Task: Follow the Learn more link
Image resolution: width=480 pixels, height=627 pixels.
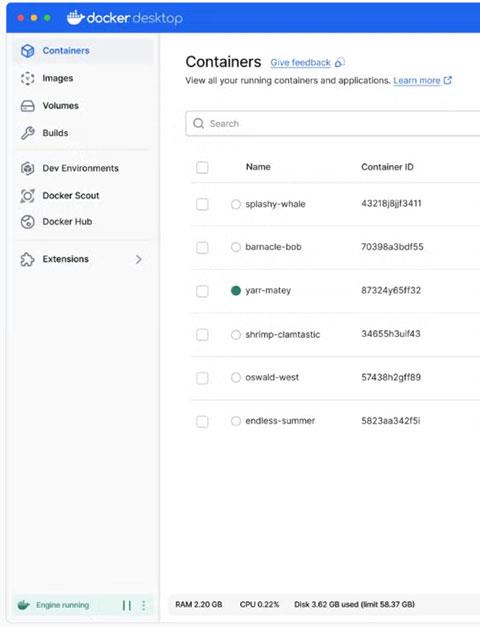Action: [417, 81]
